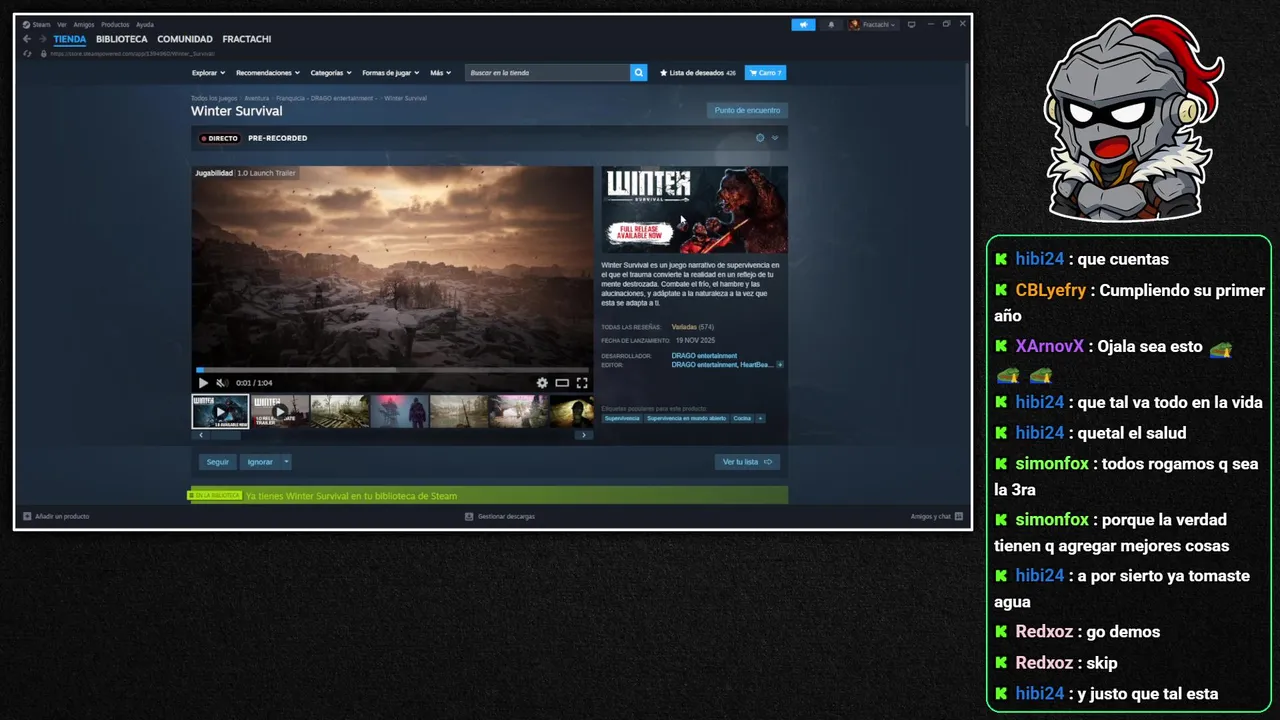Unmute the trailer via speaker icon
1280x720 pixels.
tap(222, 383)
